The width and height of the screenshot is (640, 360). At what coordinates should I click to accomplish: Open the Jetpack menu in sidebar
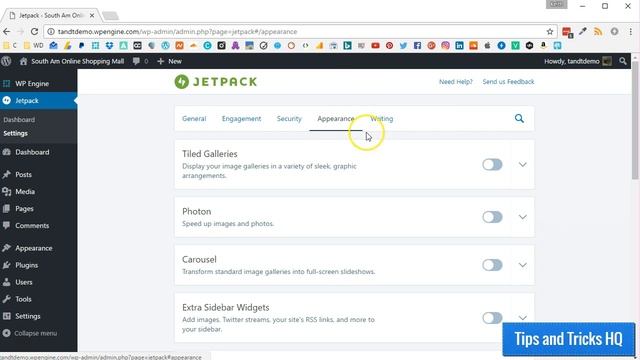coord(38,100)
